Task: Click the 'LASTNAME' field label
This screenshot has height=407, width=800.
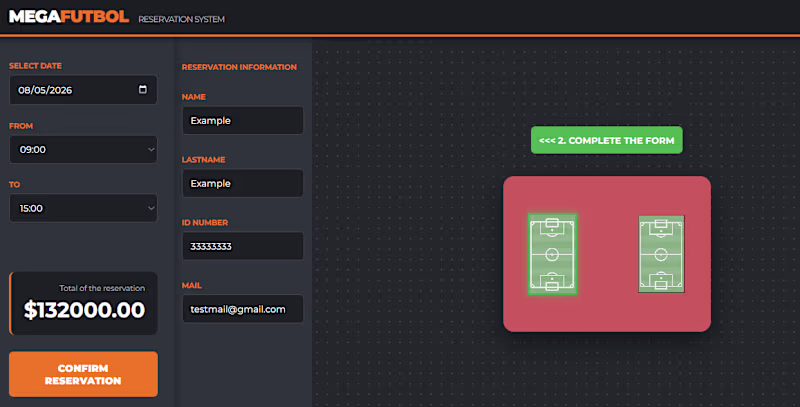Action: pyautogui.click(x=204, y=160)
